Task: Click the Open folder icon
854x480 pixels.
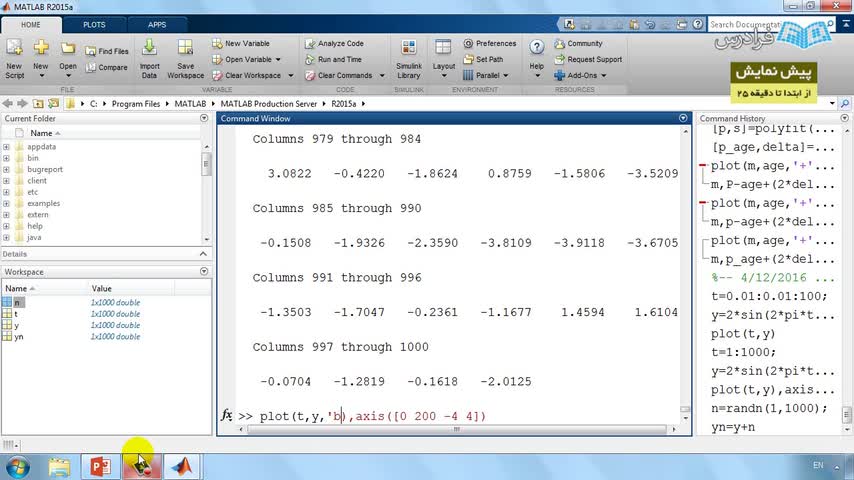Action: coord(68,48)
